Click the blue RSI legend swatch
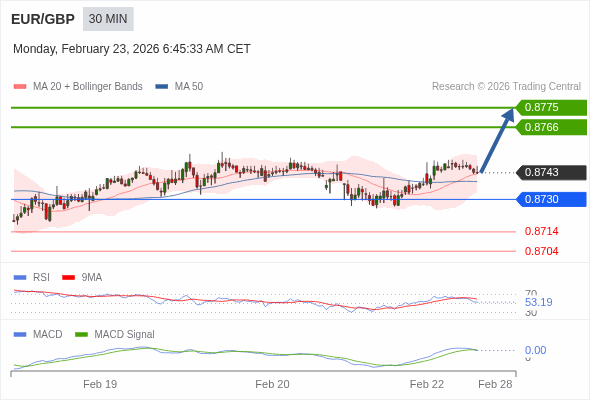This screenshot has width=590, height=400. click(20, 278)
